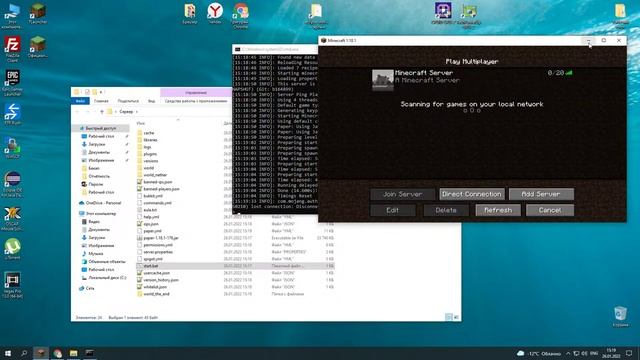The width and height of the screenshot is (640, 360).
Task: Click Command Prompt icon in the taskbar
Action: (x=90, y=353)
